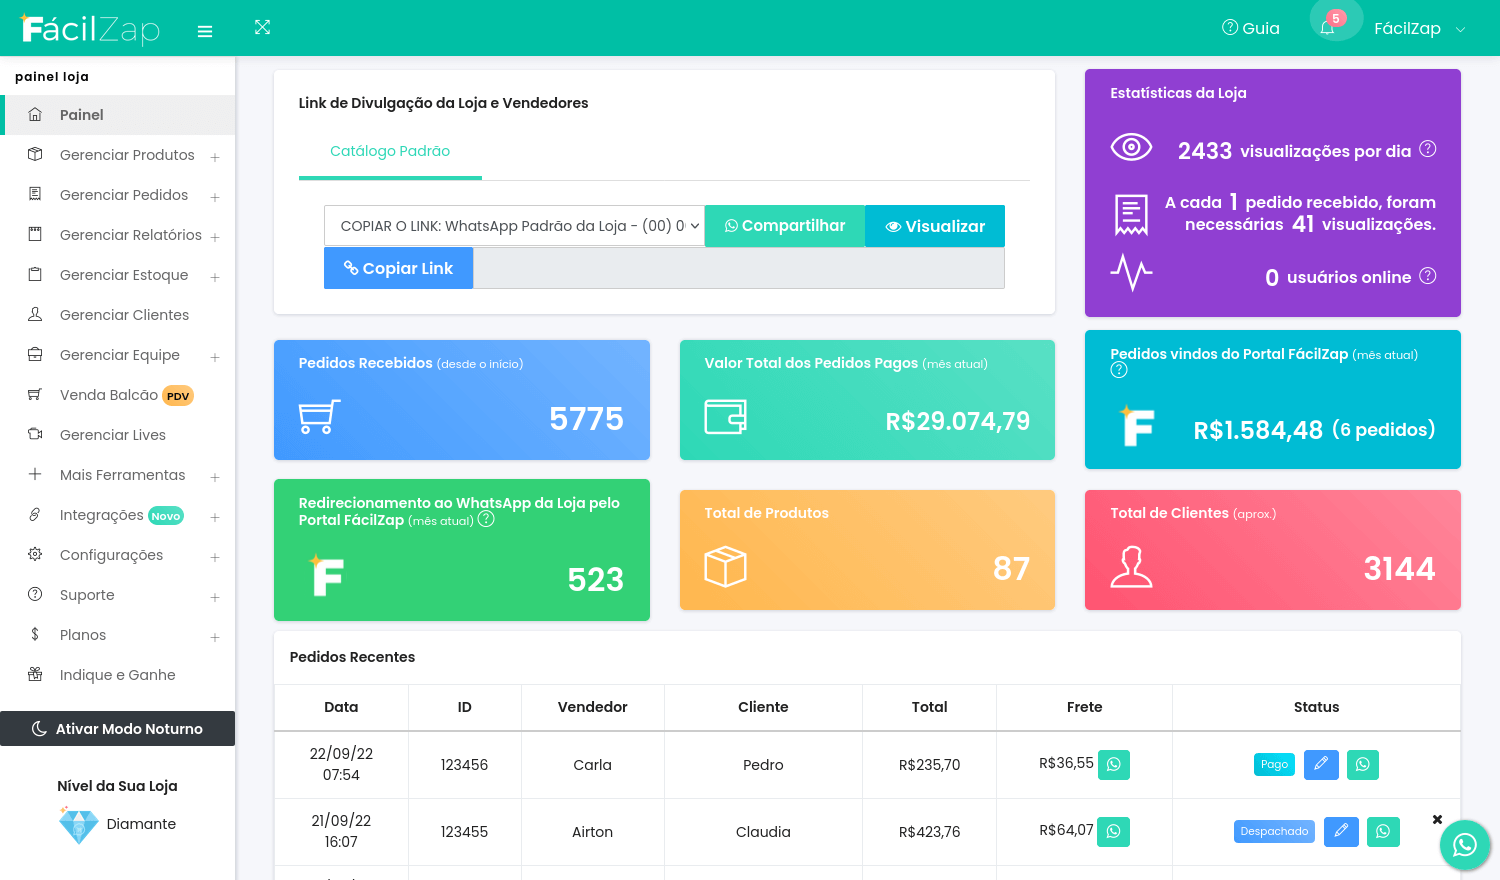Screen dimensions: 1500x880
Task: Click the Mais Ferramentas sidebar icon
Action: pos(35,474)
